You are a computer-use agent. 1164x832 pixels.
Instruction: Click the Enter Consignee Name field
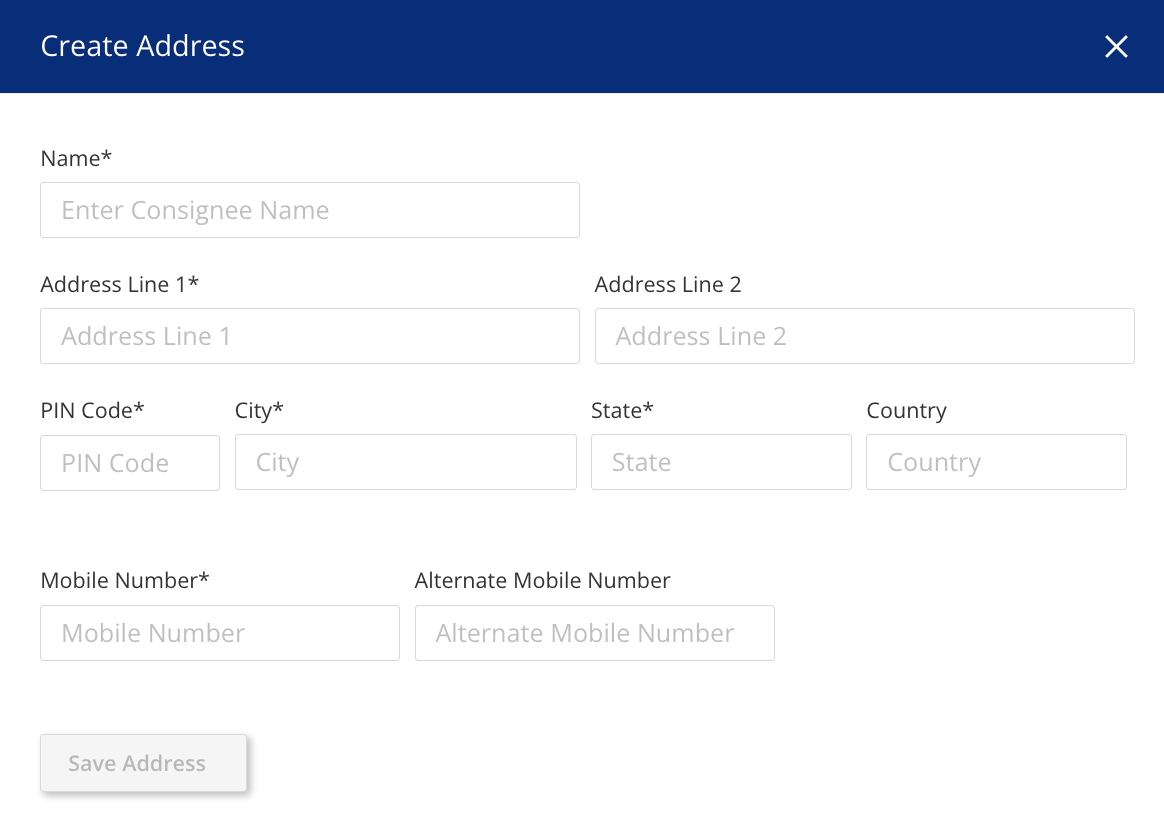[310, 210]
